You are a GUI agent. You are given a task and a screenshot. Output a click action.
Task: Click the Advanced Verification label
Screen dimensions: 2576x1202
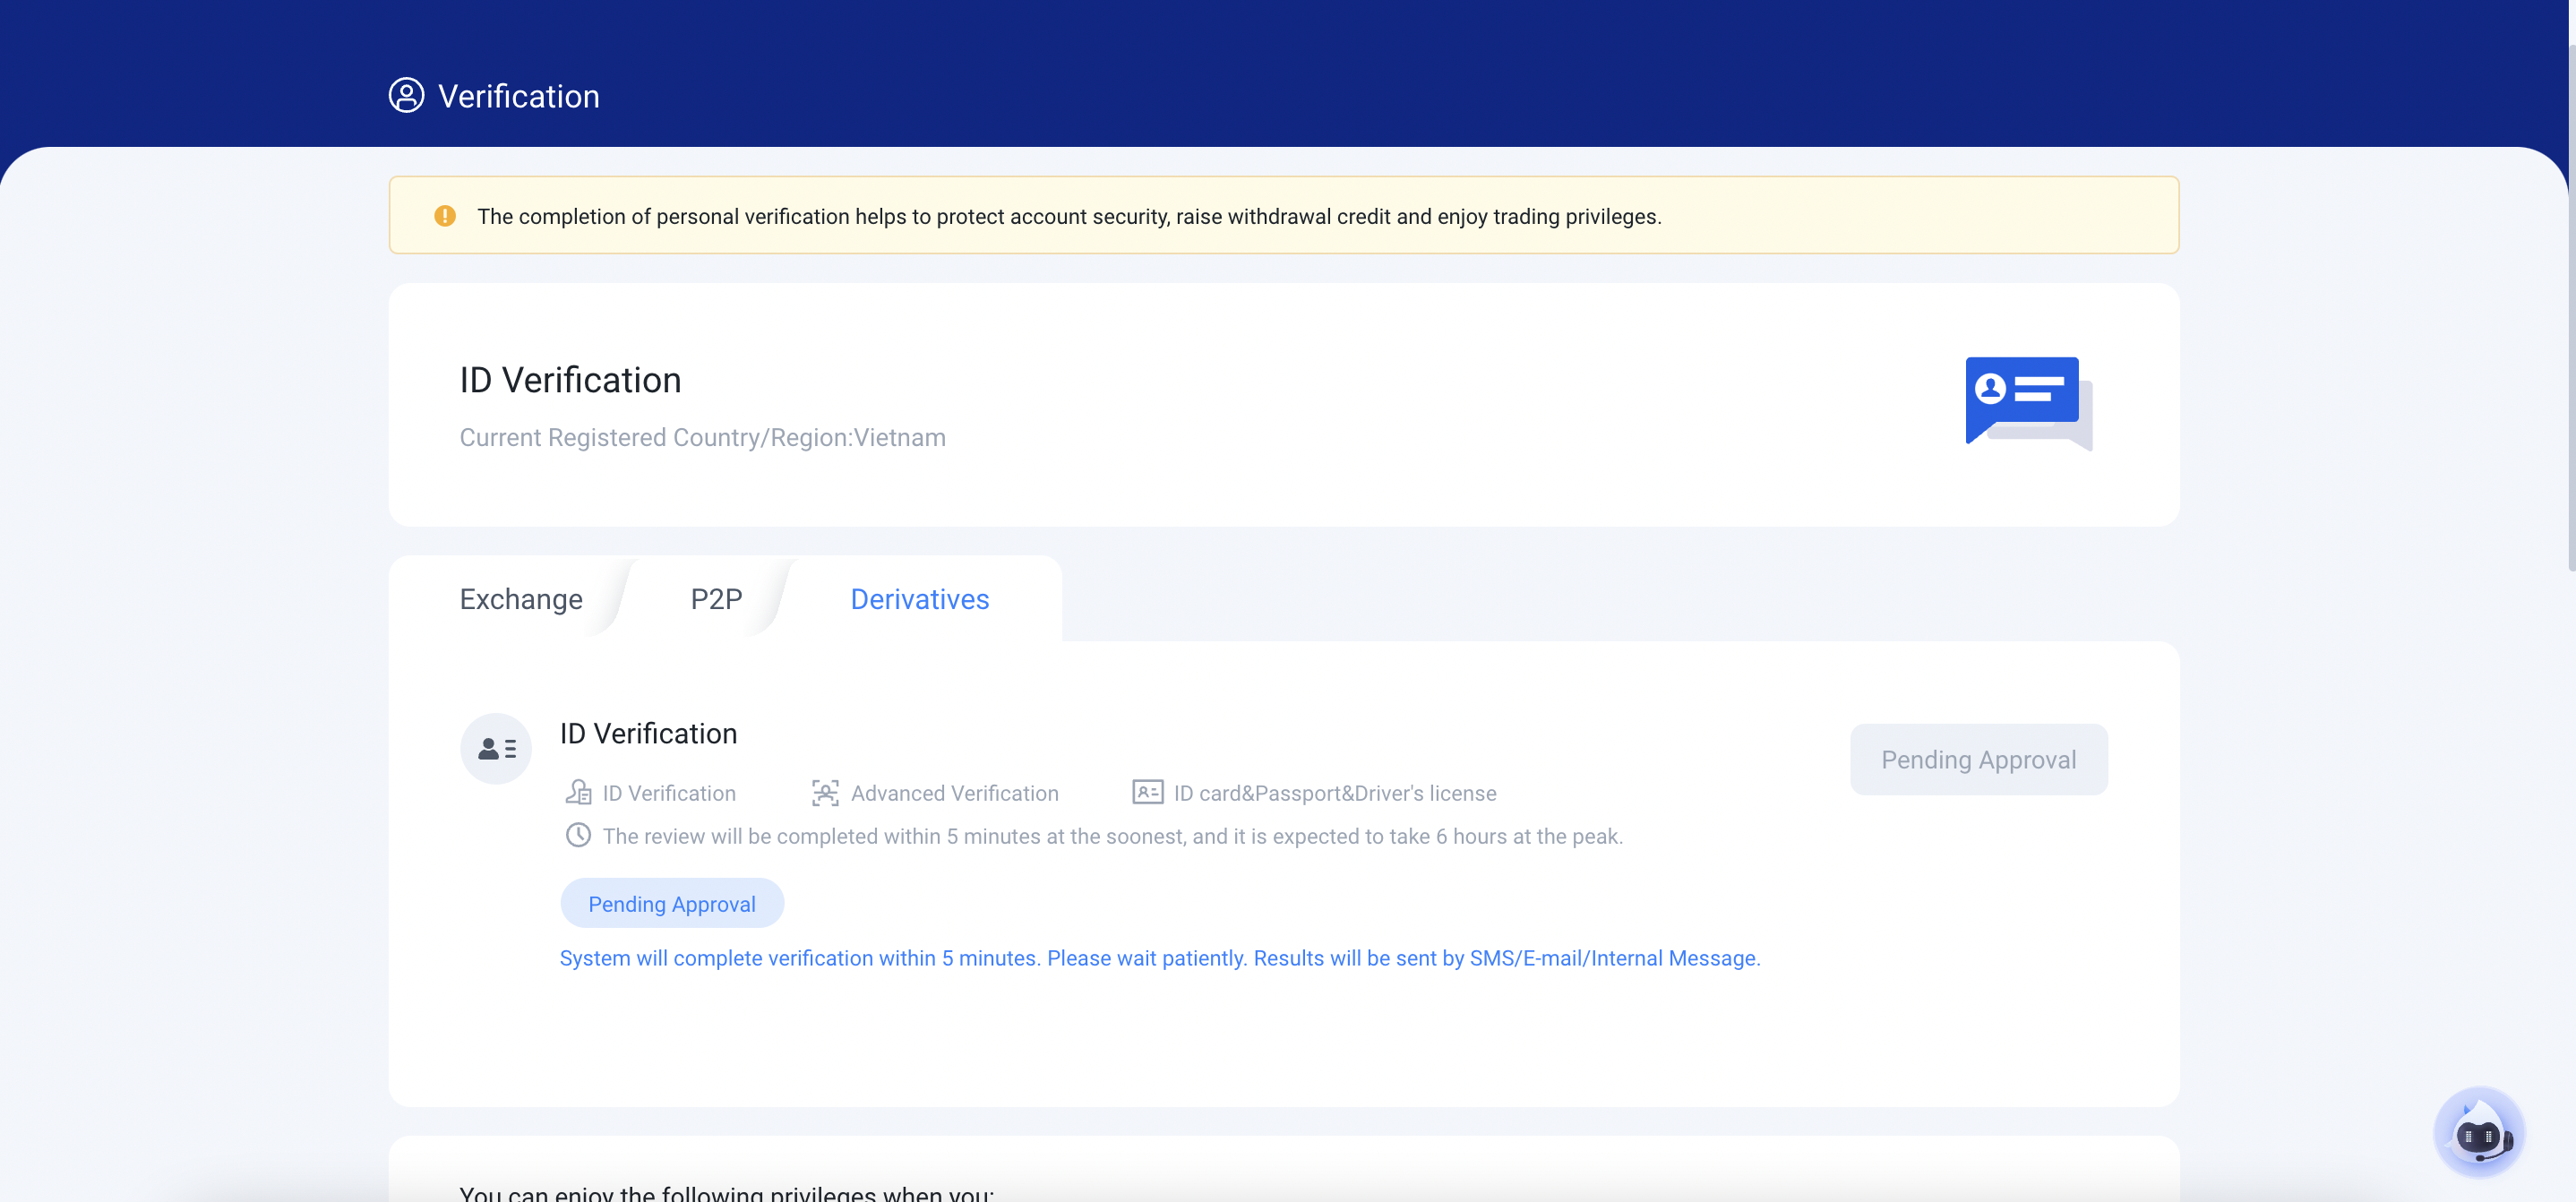(x=954, y=793)
